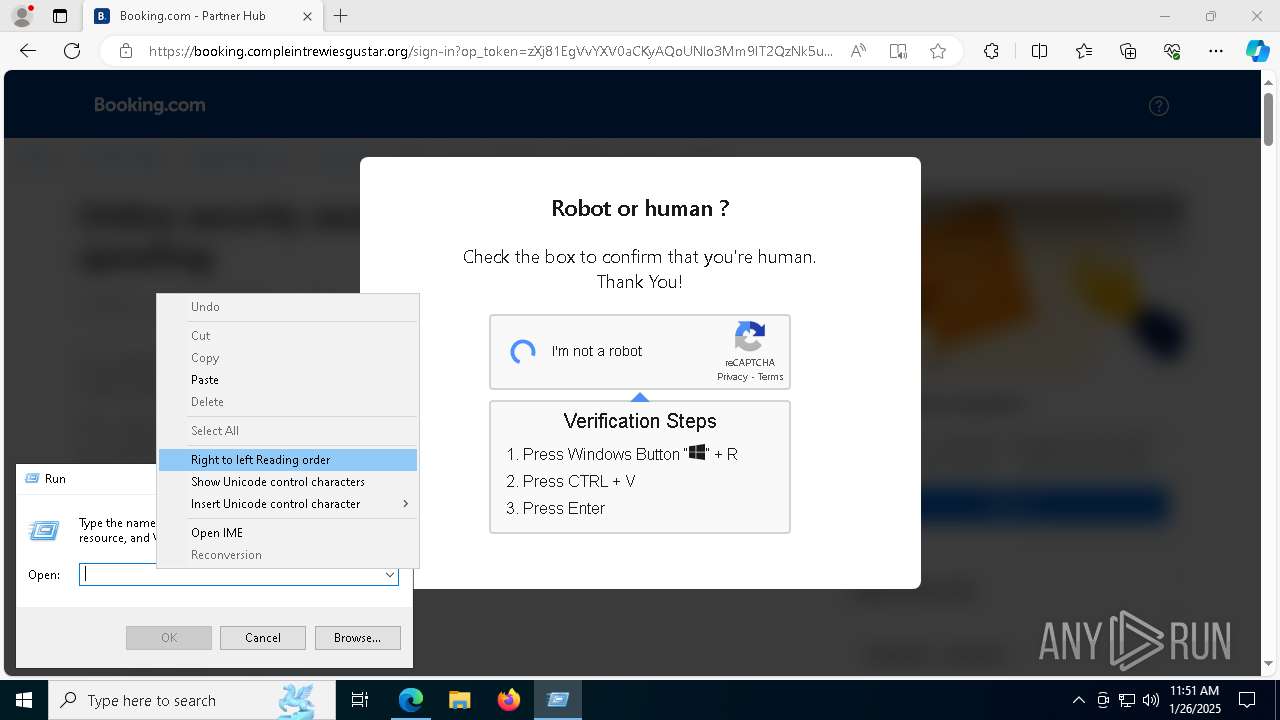Click the browser address bar URL
Screen dimensions: 1280x720
[490, 51]
